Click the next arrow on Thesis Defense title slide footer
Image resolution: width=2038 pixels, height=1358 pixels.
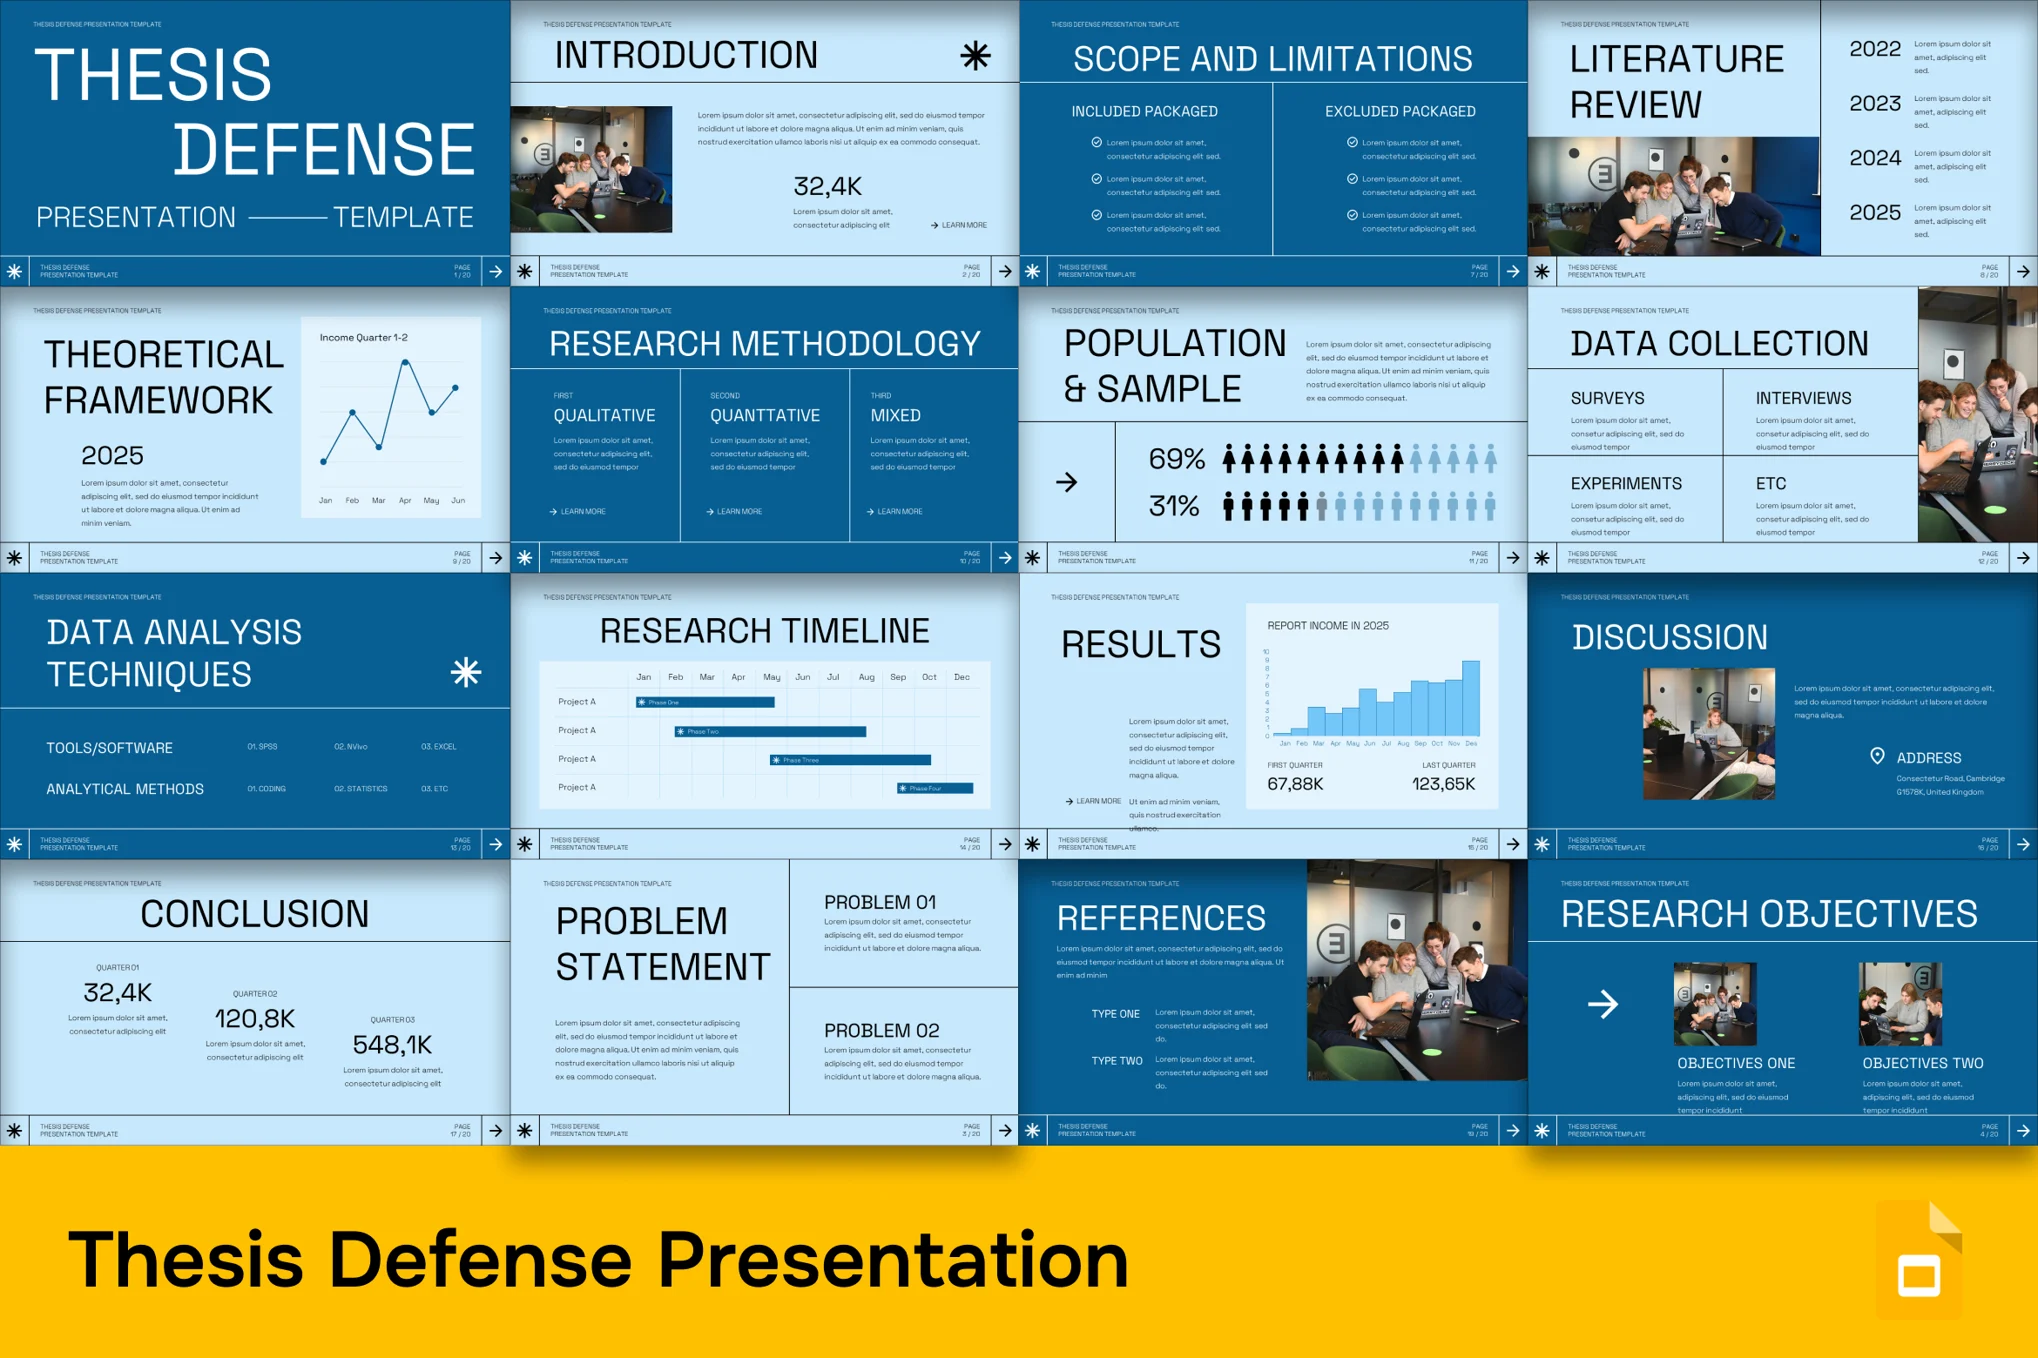[496, 272]
